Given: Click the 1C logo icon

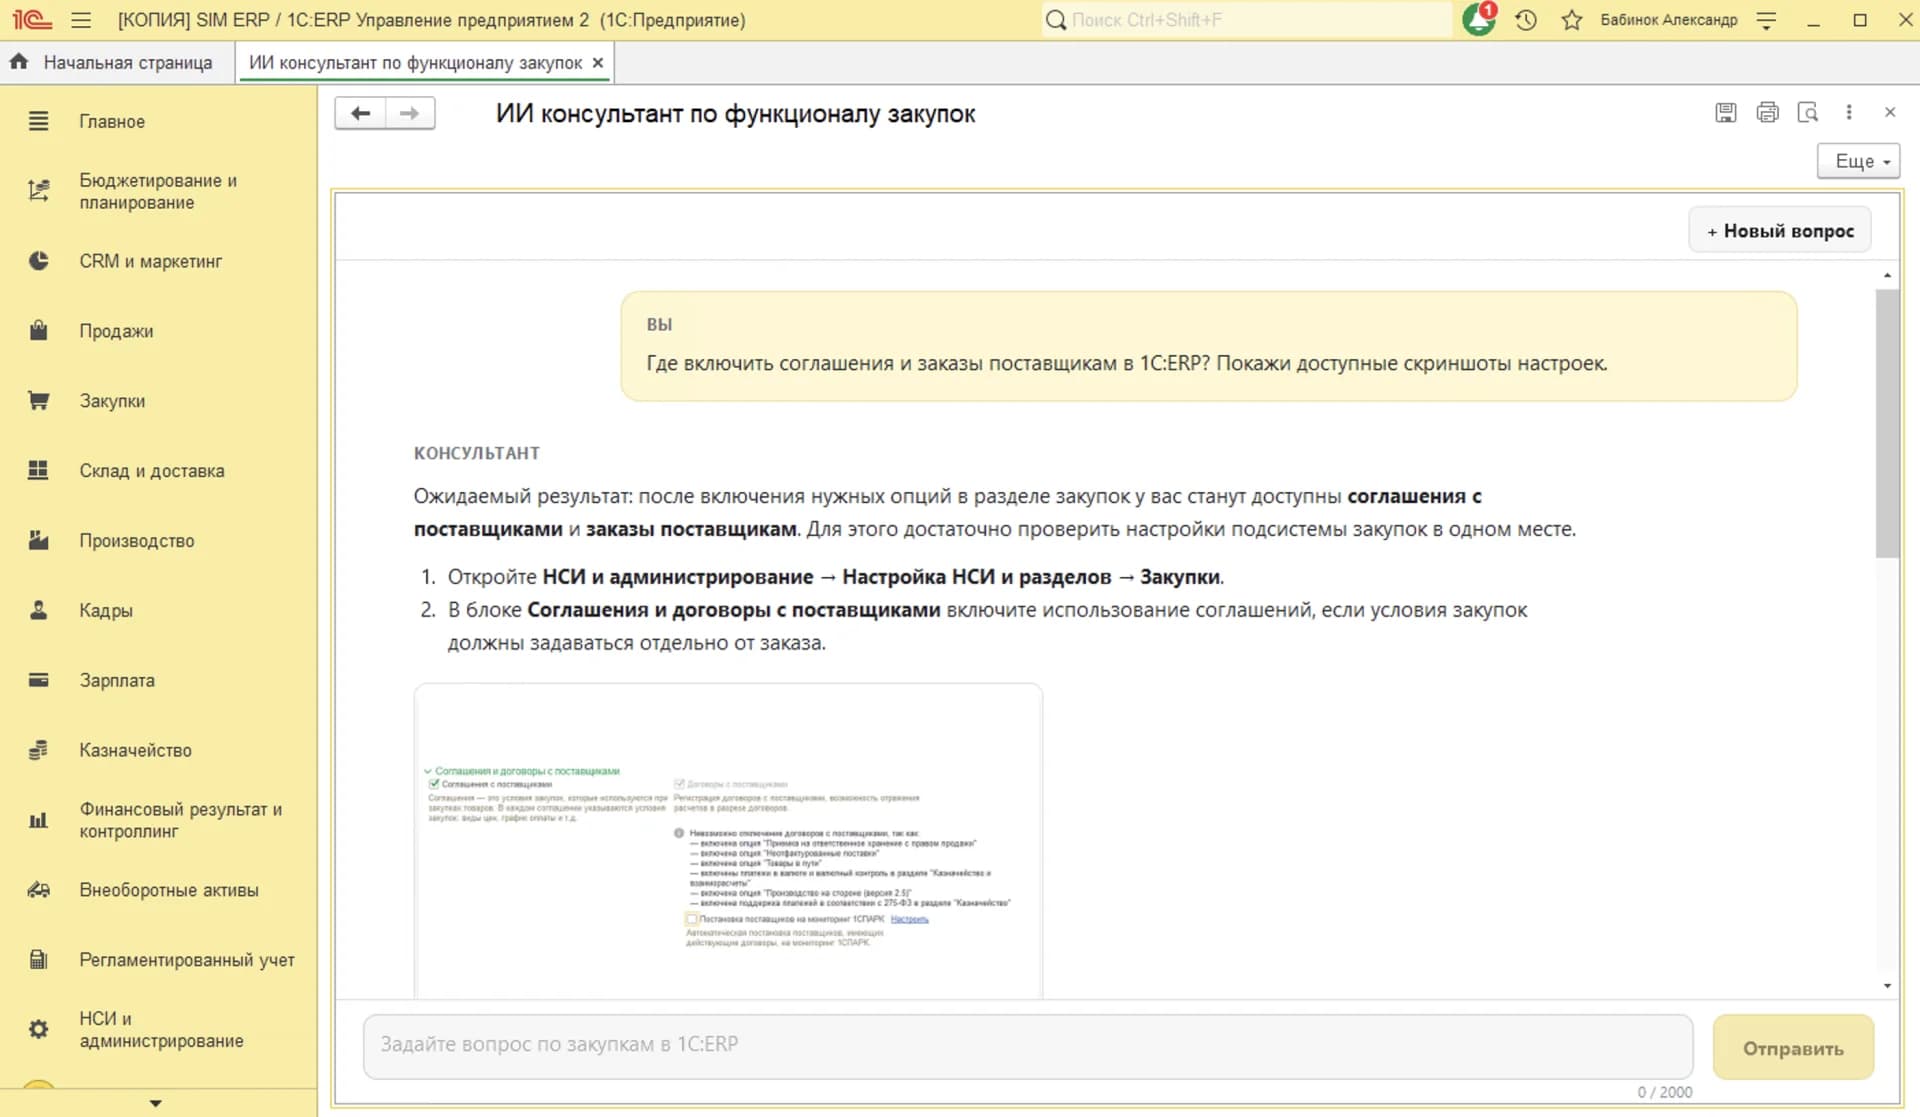Looking at the screenshot, I should [31, 20].
